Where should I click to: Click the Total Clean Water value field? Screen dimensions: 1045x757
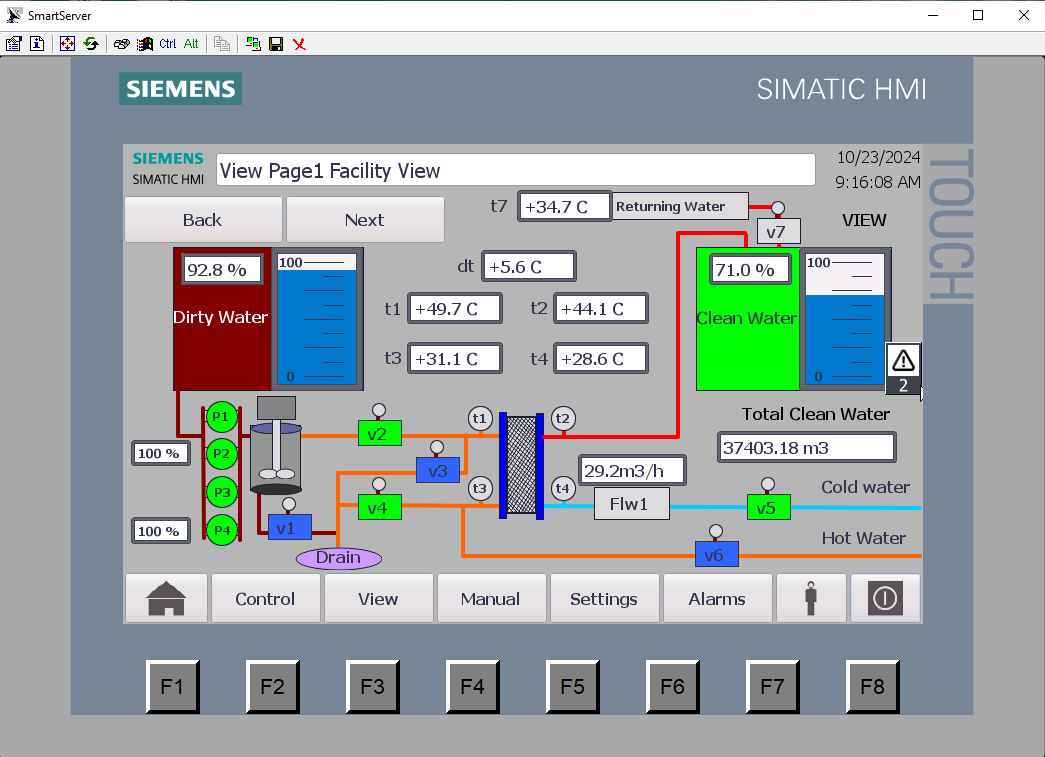coord(806,447)
